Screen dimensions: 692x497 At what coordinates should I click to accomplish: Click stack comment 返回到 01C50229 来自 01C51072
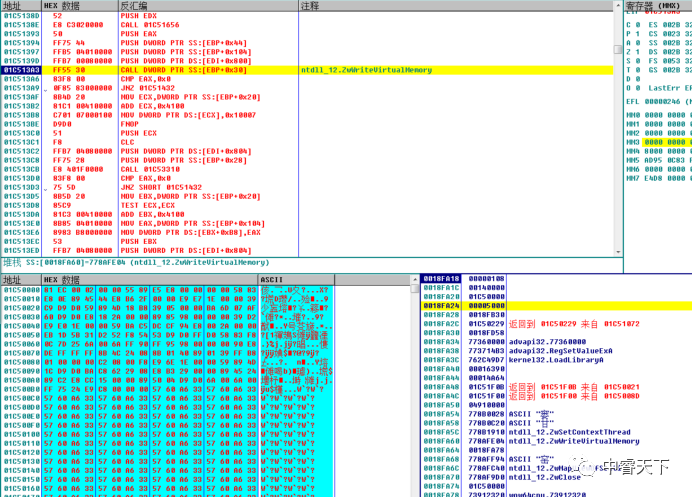(574, 324)
